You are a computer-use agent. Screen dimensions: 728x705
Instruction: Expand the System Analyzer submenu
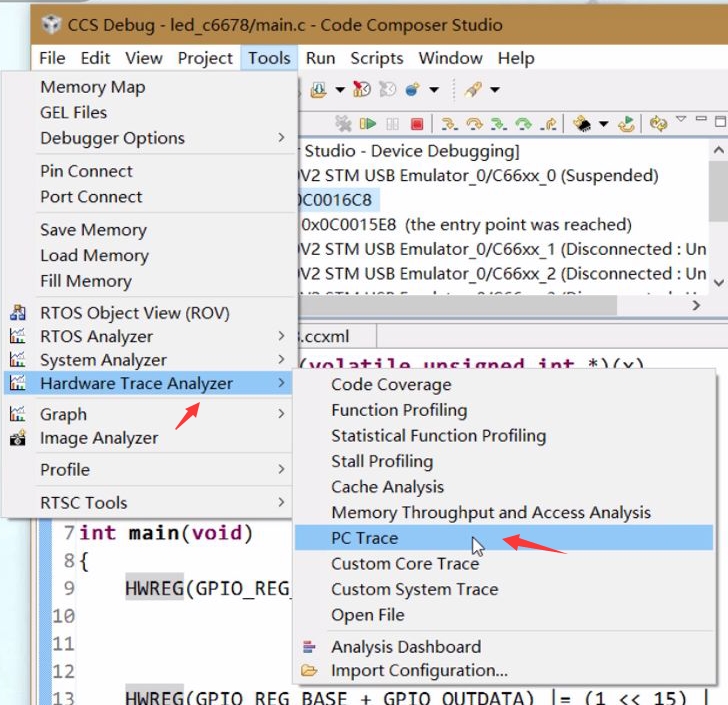pos(281,359)
